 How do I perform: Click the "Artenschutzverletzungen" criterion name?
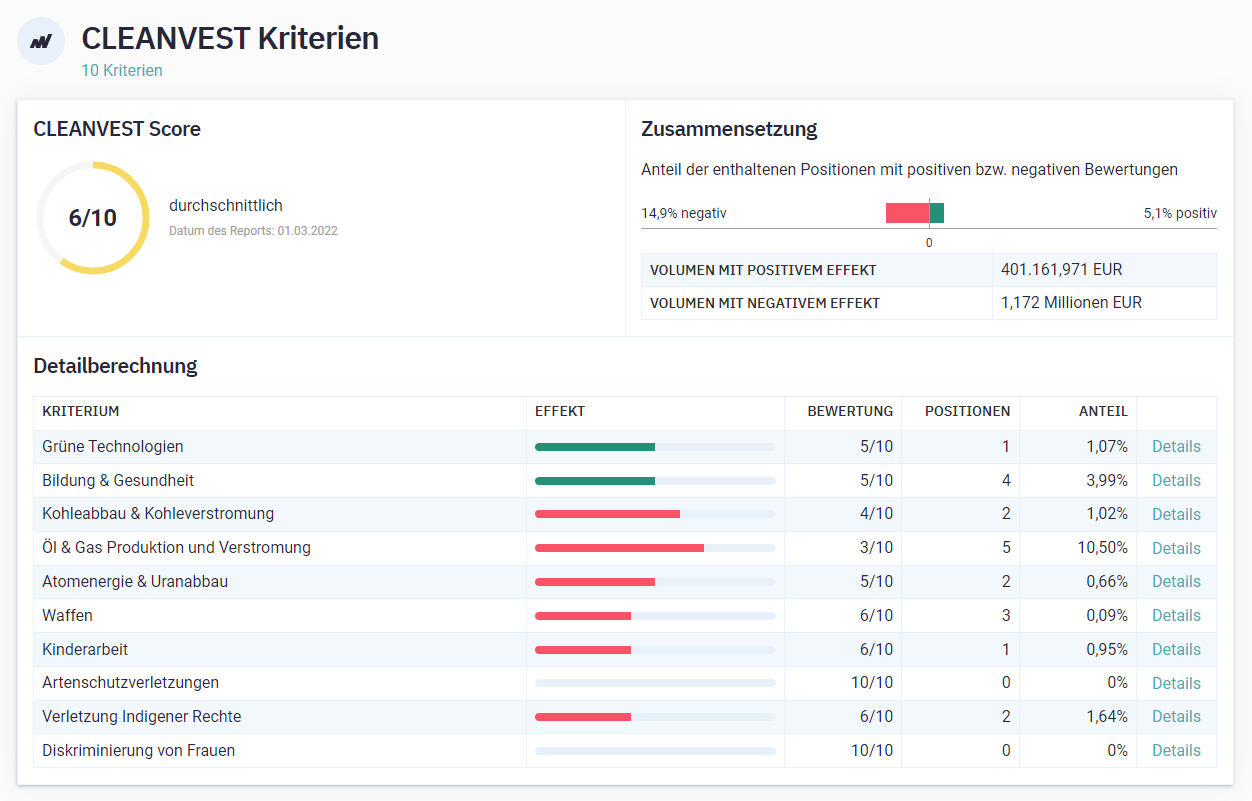(130, 683)
